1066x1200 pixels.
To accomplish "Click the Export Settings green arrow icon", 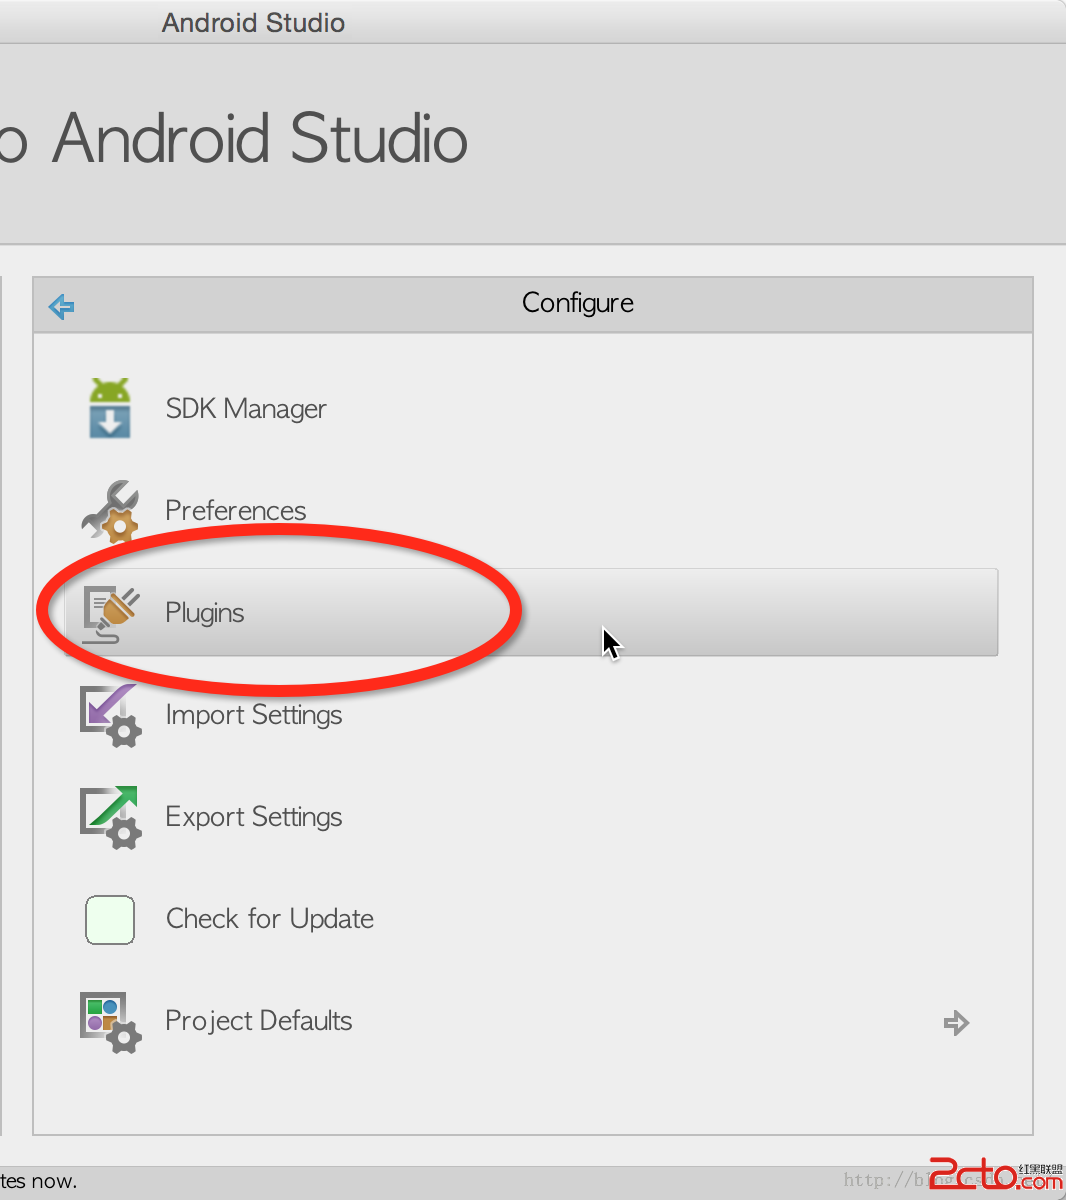I will (110, 817).
